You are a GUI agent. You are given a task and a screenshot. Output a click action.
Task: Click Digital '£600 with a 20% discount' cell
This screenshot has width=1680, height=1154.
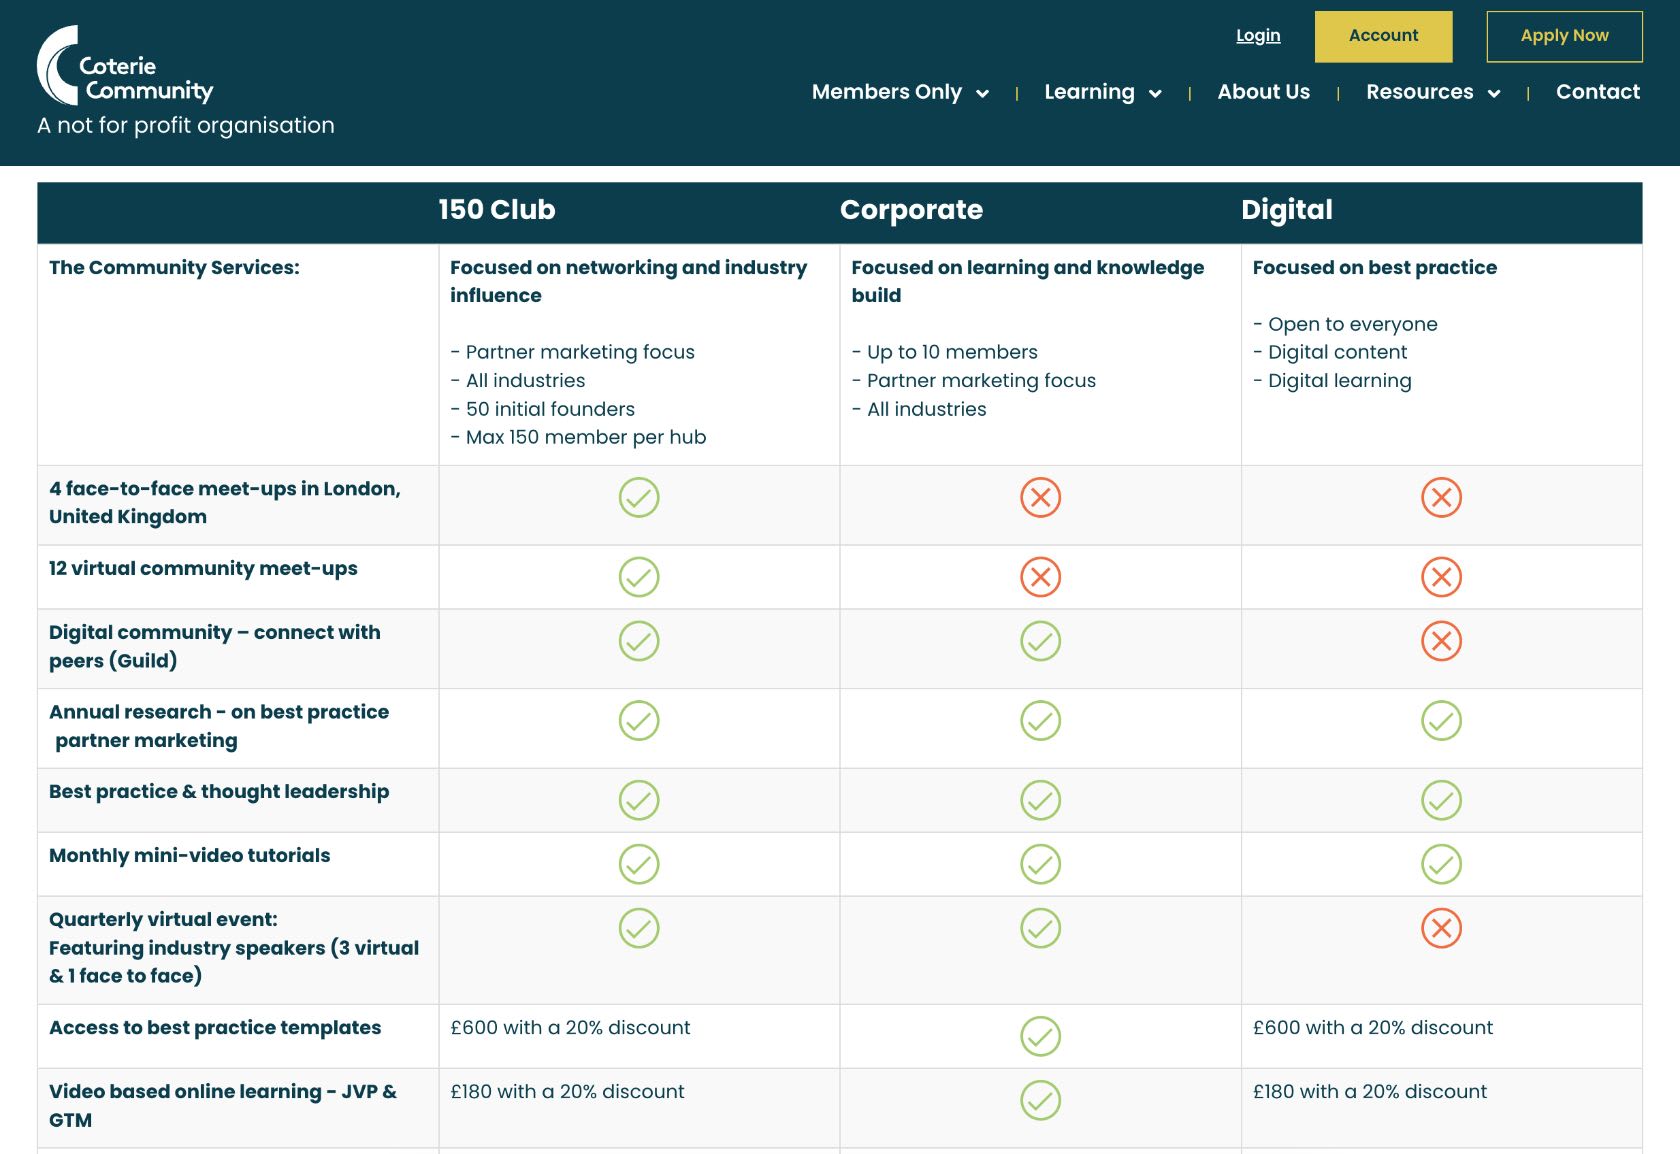(x=1372, y=1027)
